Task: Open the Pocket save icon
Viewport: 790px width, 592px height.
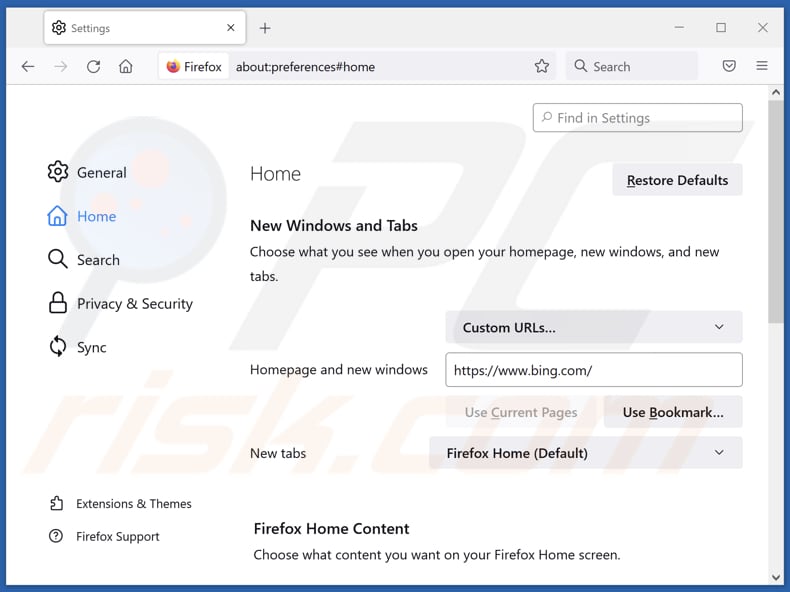Action: coord(729,67)
